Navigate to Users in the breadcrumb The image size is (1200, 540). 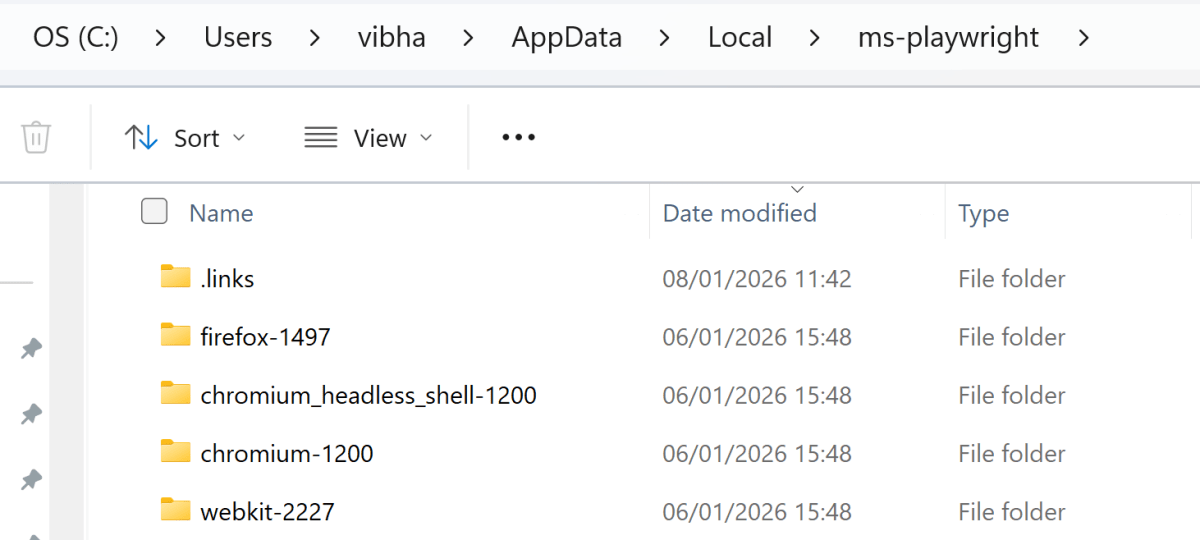pyautogui.click(x=238, y=38)
